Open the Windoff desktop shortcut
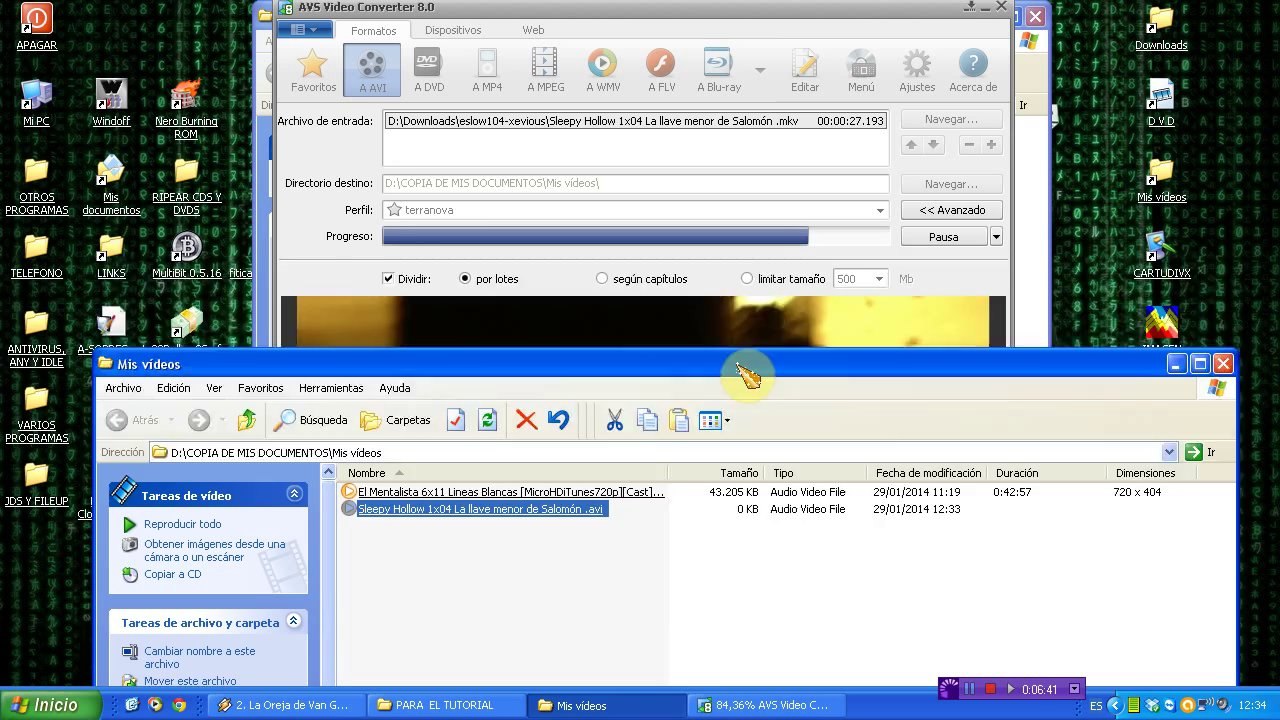The image size is (1280, 720). tap(111, 101)
